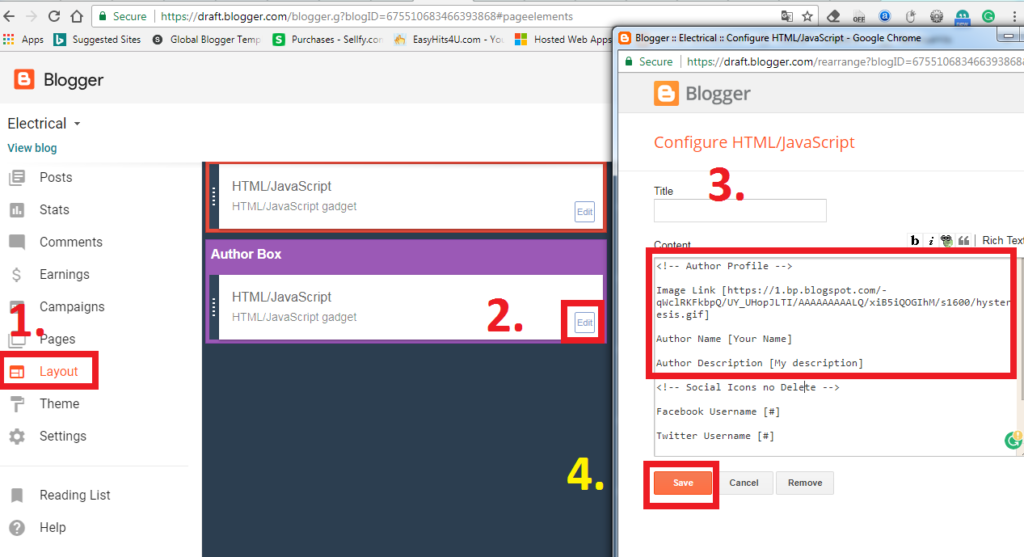Bookmark this page with star icon
The image size is (1024, 557).
click(807, 16)
